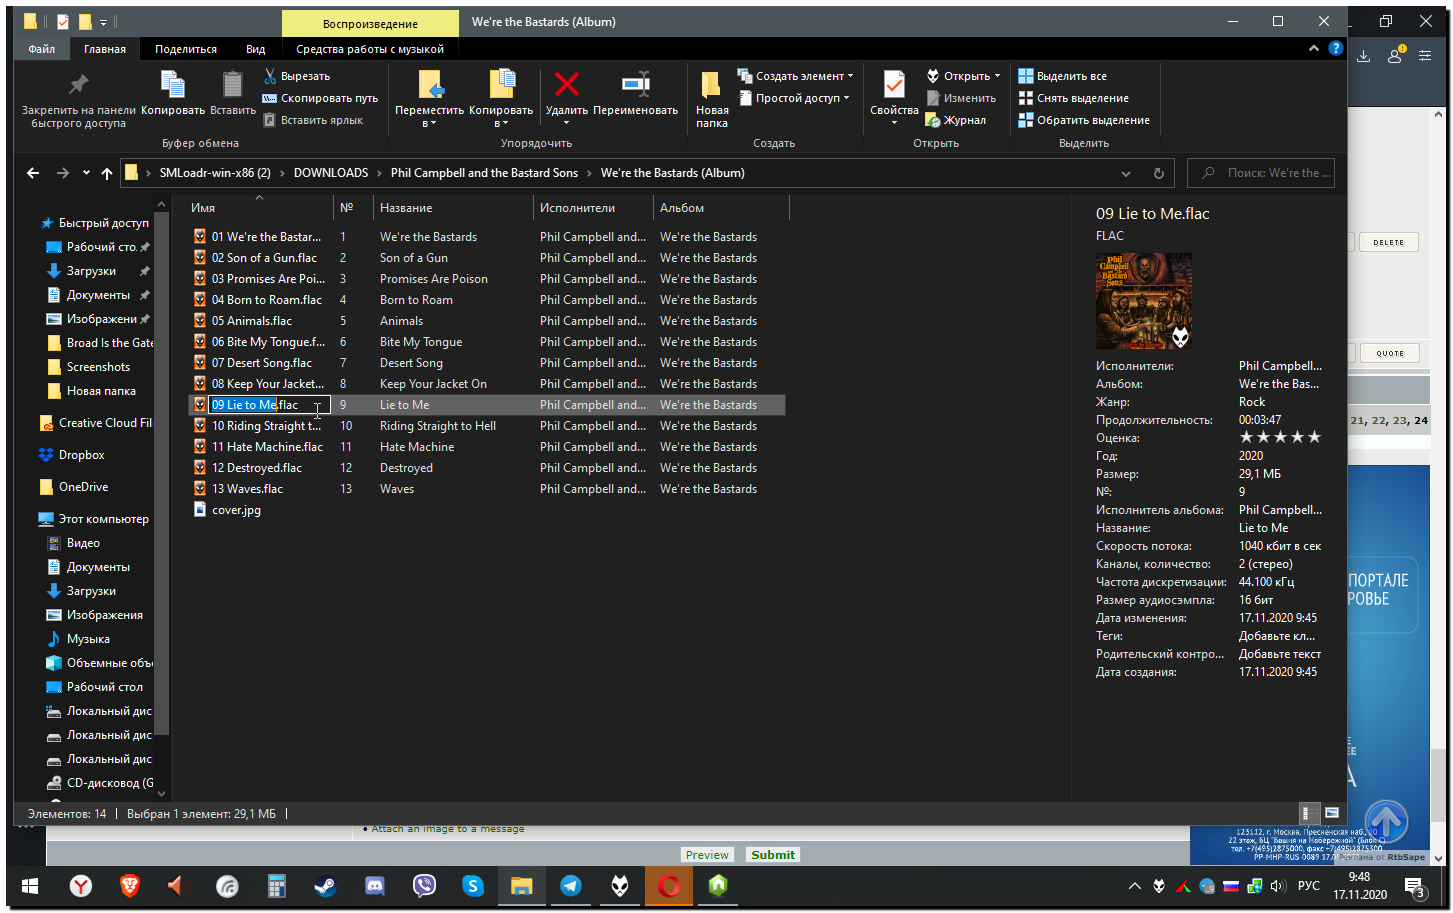Switch to the Поделиться tab
The width and height of the screenshot is (1453, 913).
pyautogui.click(x=186, y=49)
